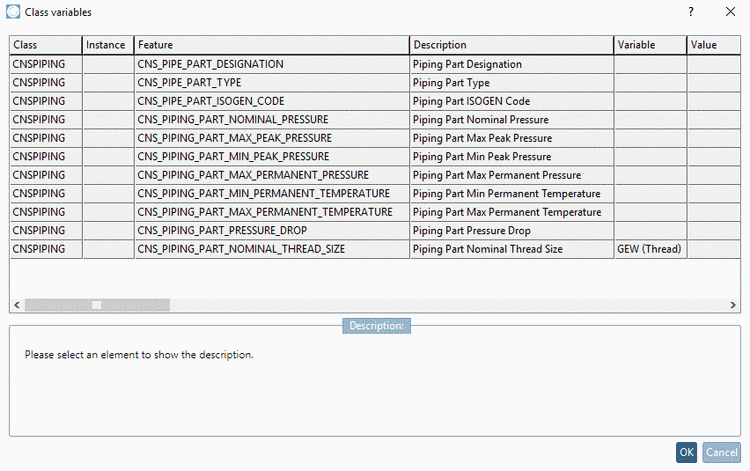Click the GEW (Thread) variable cell
The height and width of the screenshot is (471, 750).
[650, 249]
